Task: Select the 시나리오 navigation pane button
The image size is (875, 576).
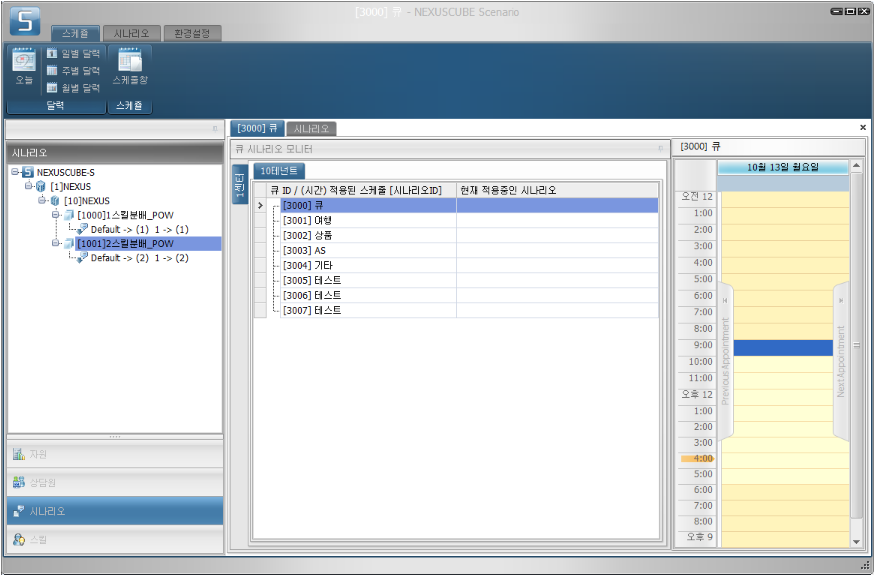Action: pos(115,511)
